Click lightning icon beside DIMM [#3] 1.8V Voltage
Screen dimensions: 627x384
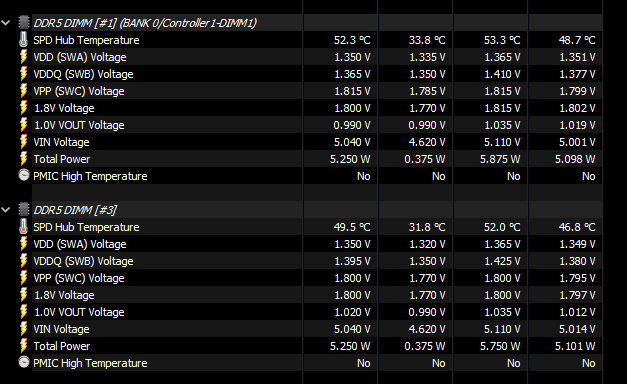pos(24,295)
